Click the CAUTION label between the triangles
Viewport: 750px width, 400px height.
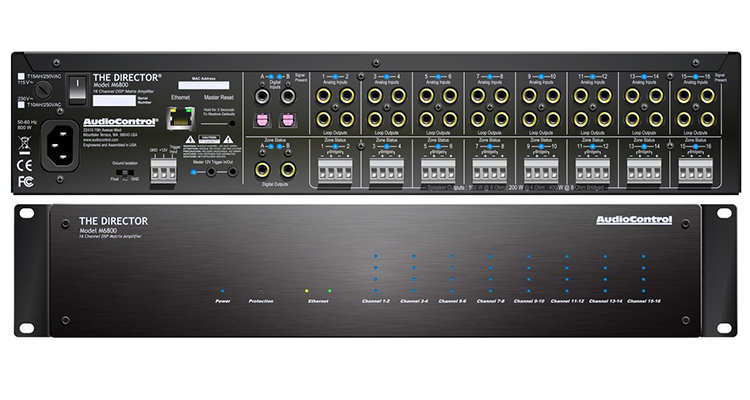pos(209,139)
